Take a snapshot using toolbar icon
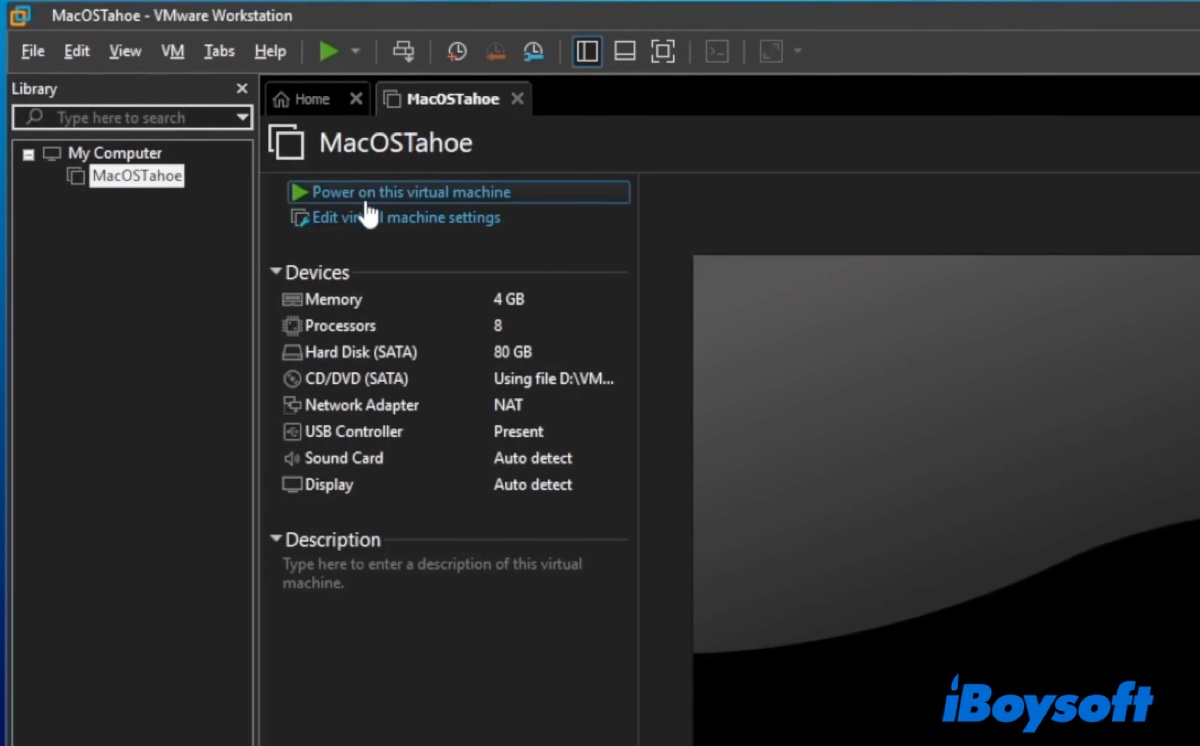Image resolution: width=1200 pixels, height=746 pixels. tap(457, 51)
